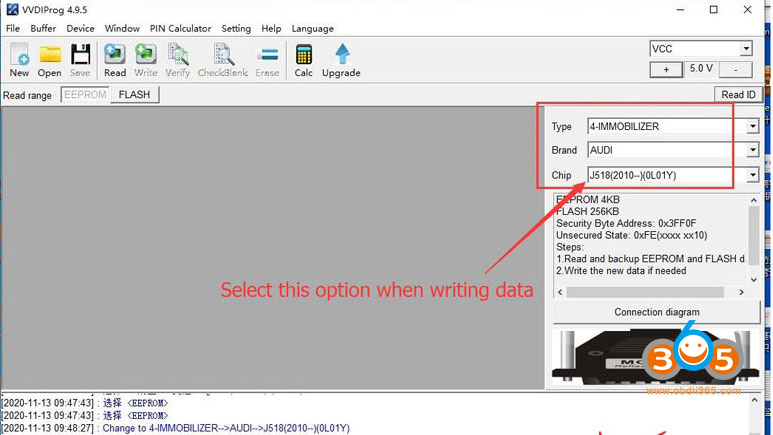Viewport: 773px width, 435px height.
Task: Open a file with the Open icon
Action: coord(50,60)
